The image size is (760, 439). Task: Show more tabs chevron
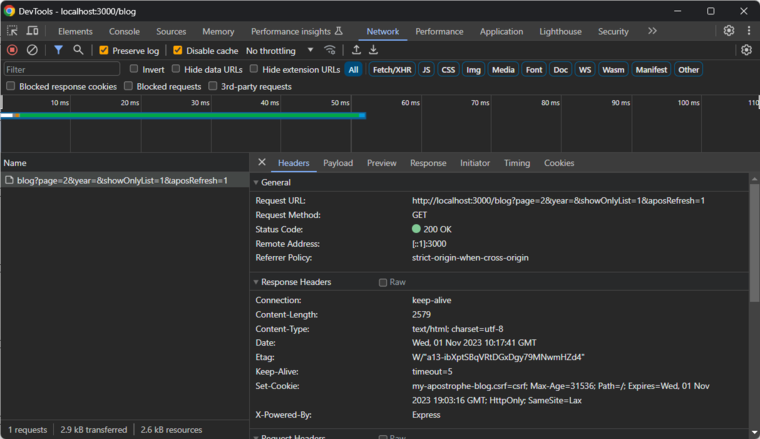pos(652,31)
